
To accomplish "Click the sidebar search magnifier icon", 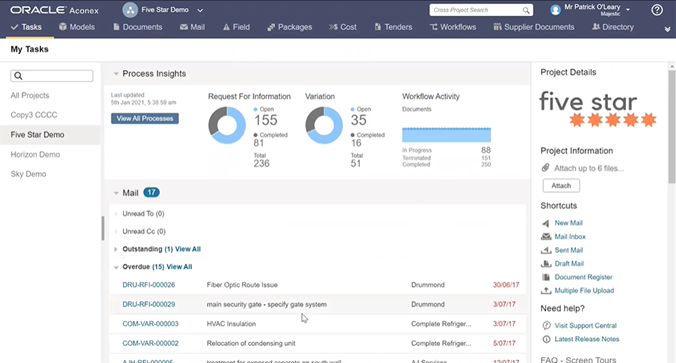I will pos(18,76).
